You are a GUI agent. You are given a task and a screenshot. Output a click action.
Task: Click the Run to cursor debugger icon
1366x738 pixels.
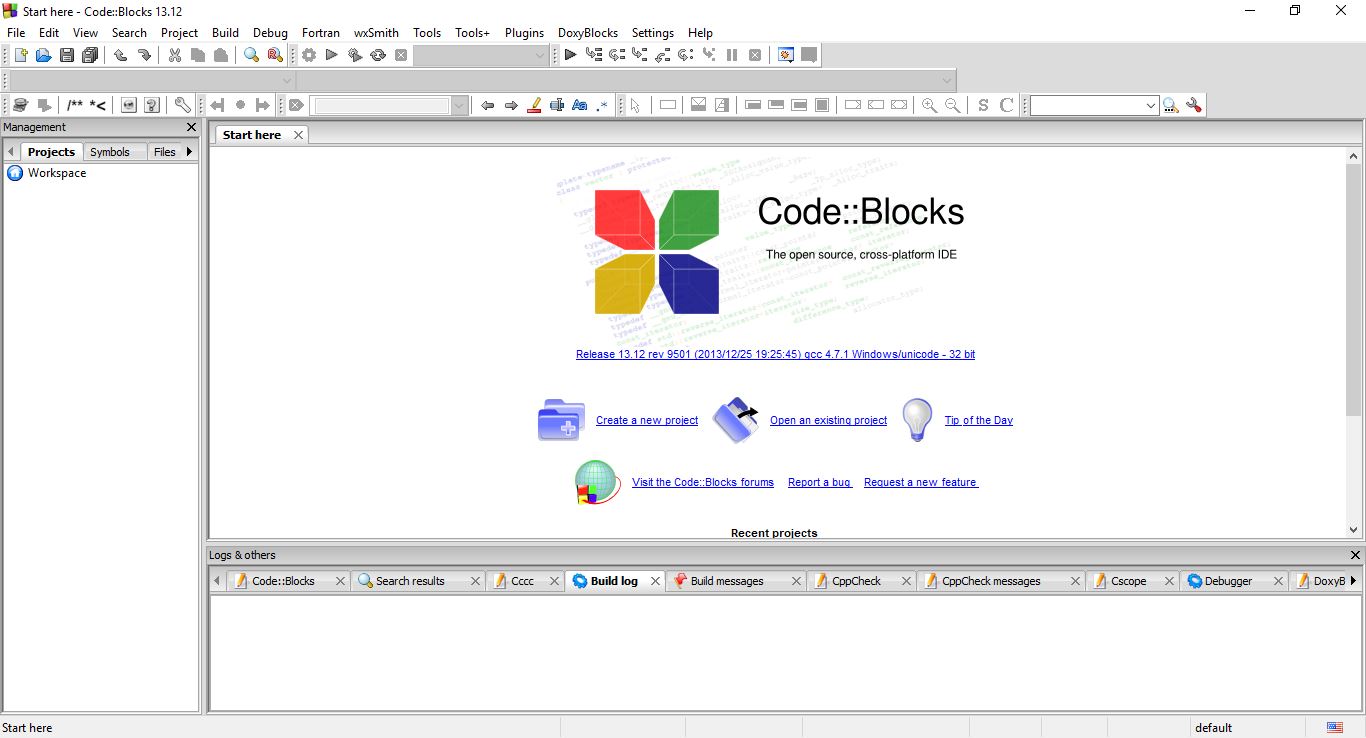(x=594, y=55)
